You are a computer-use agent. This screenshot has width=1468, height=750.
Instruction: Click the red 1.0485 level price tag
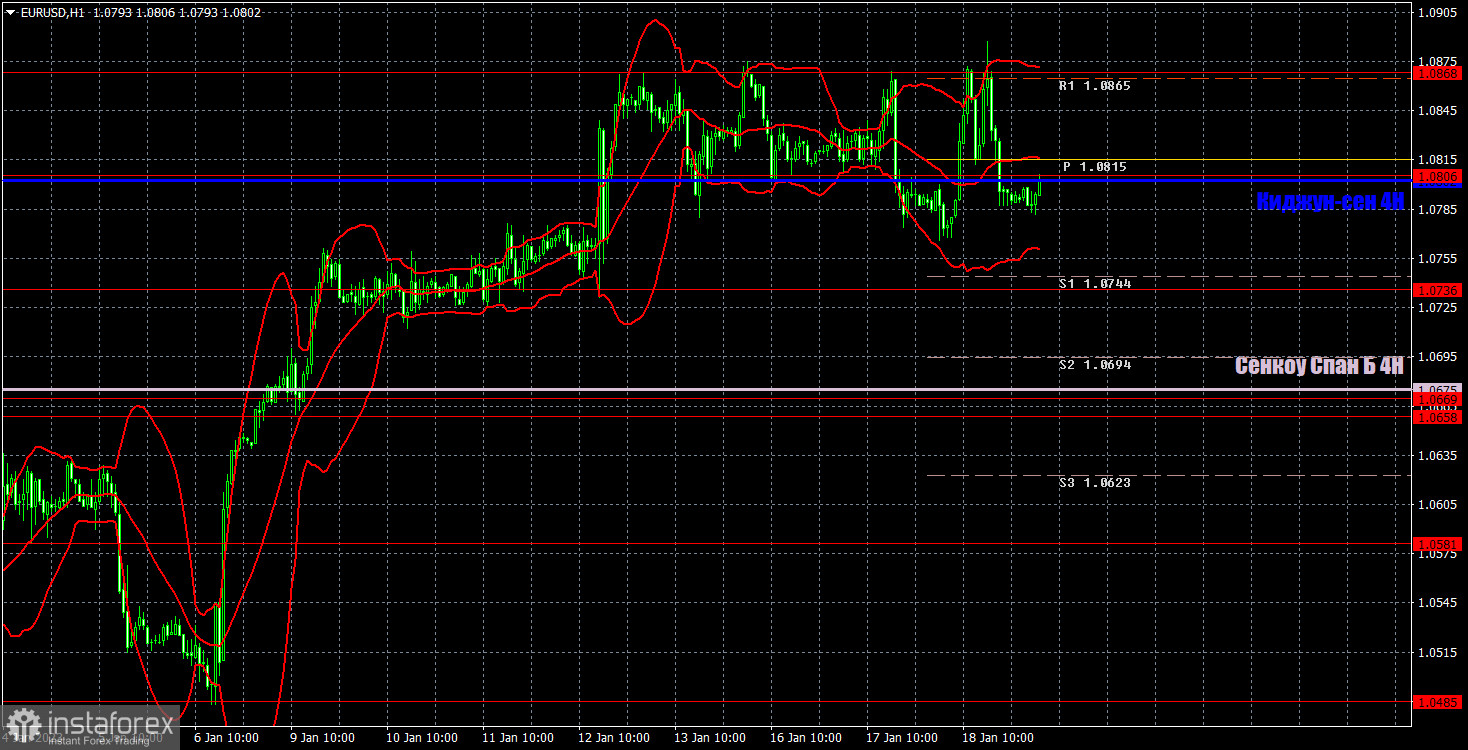[x=1438, y=702]
